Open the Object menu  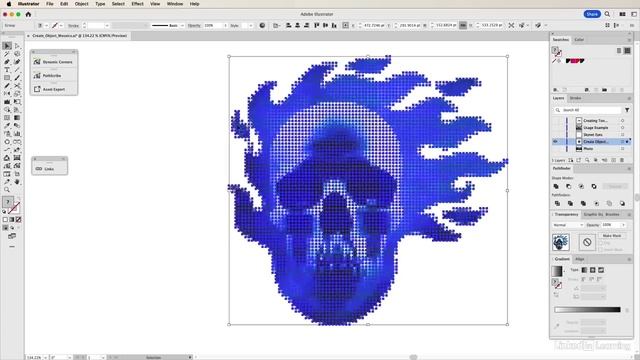point(81,4)
